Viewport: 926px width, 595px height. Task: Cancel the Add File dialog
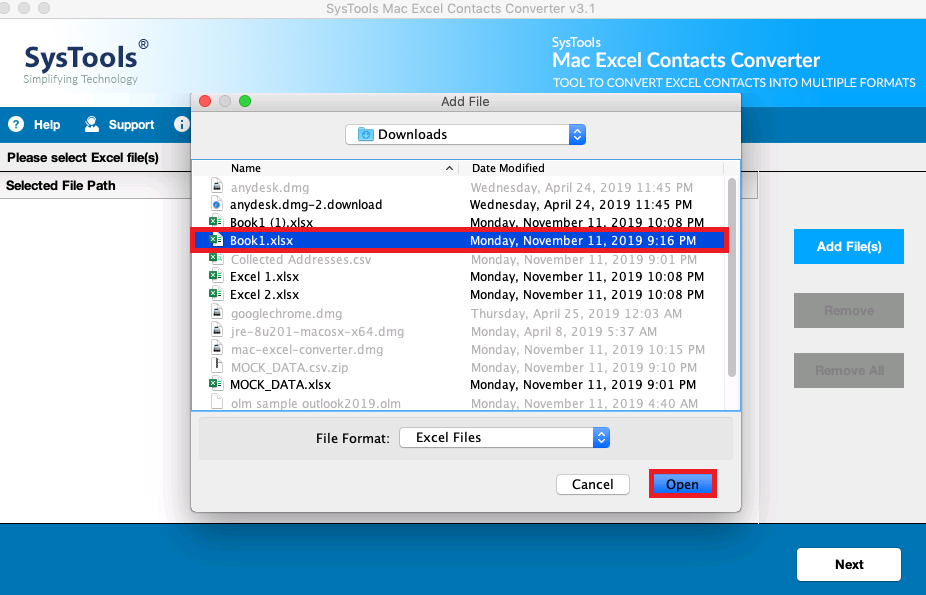592,484
